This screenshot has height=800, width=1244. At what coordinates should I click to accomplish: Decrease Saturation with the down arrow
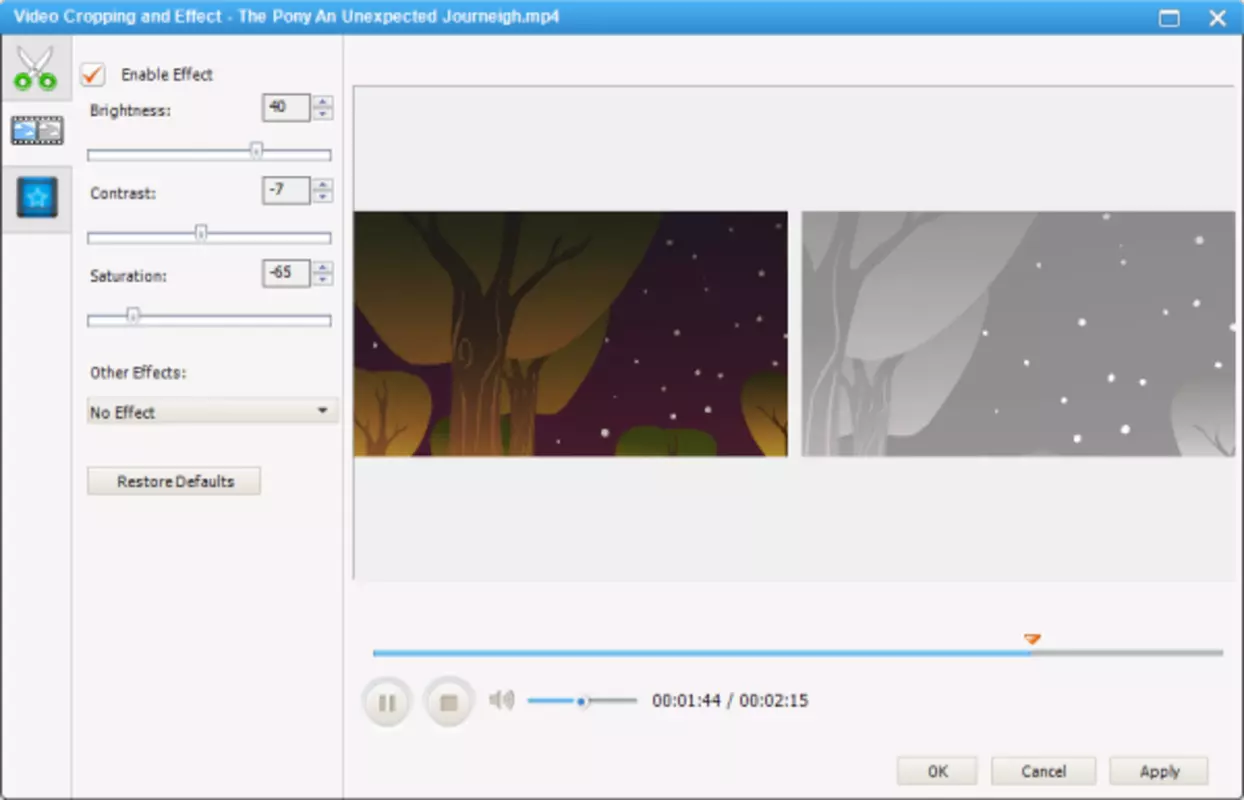tap(322, 279)
